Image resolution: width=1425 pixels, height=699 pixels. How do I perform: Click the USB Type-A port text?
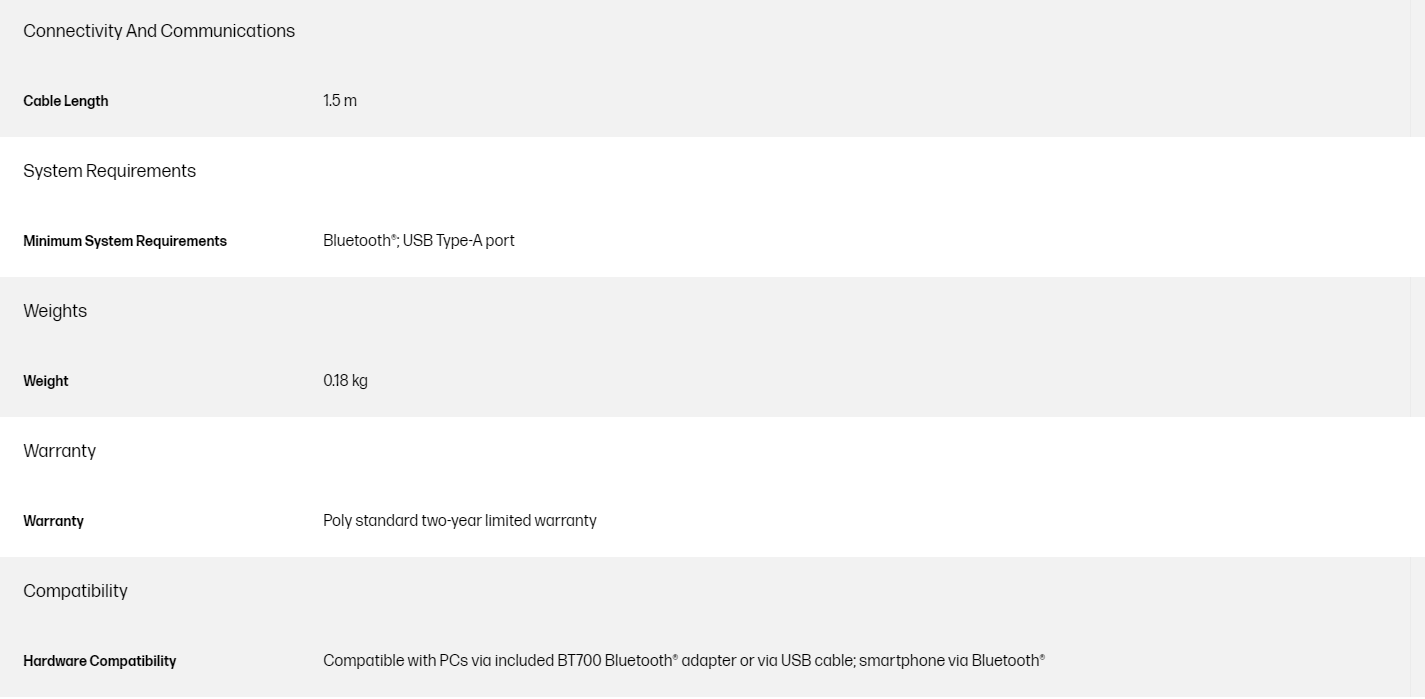coord(458,241)
